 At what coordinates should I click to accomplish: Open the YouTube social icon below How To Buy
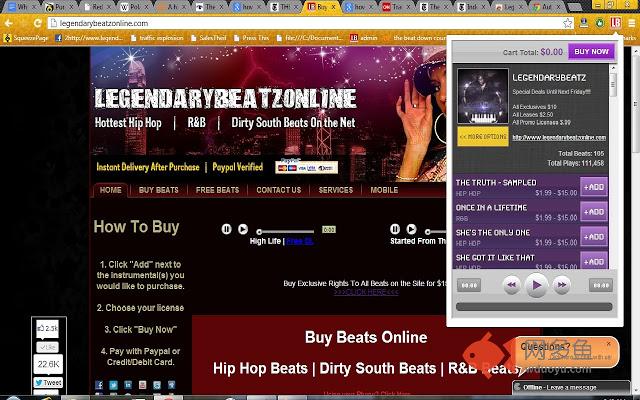[x=142, y=385]
